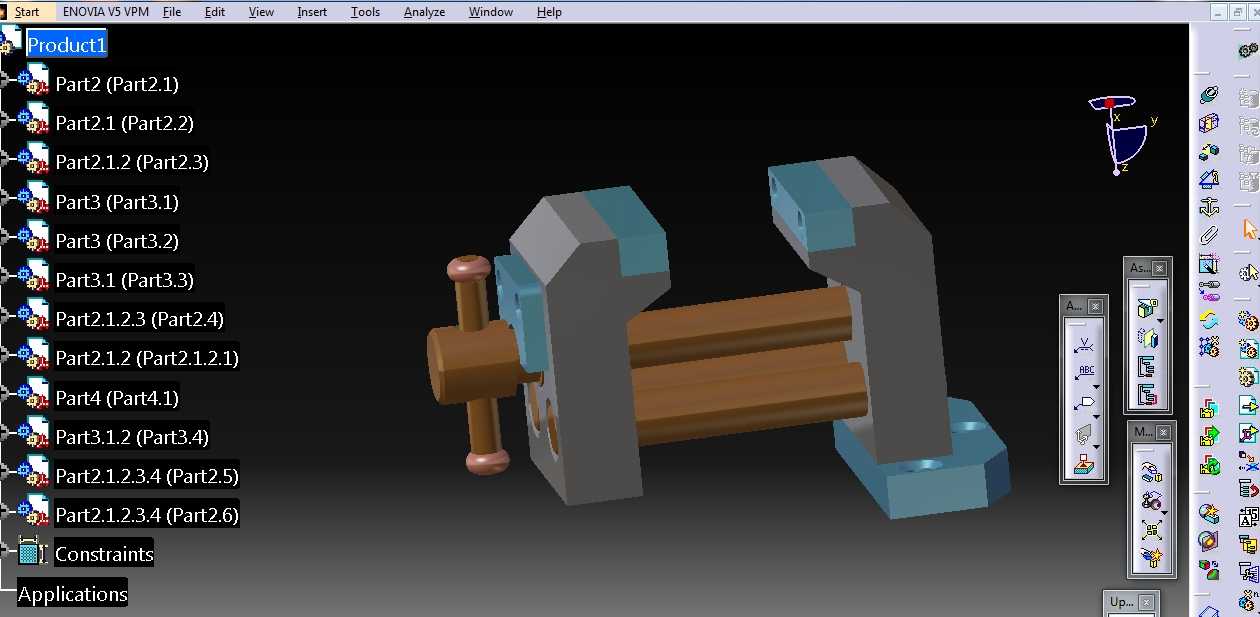This screenshot has height=617, width=1260.
Task: Open the ENOVIA V5 VPM menu
Action: pyautogui.click(x=105, y=12)
